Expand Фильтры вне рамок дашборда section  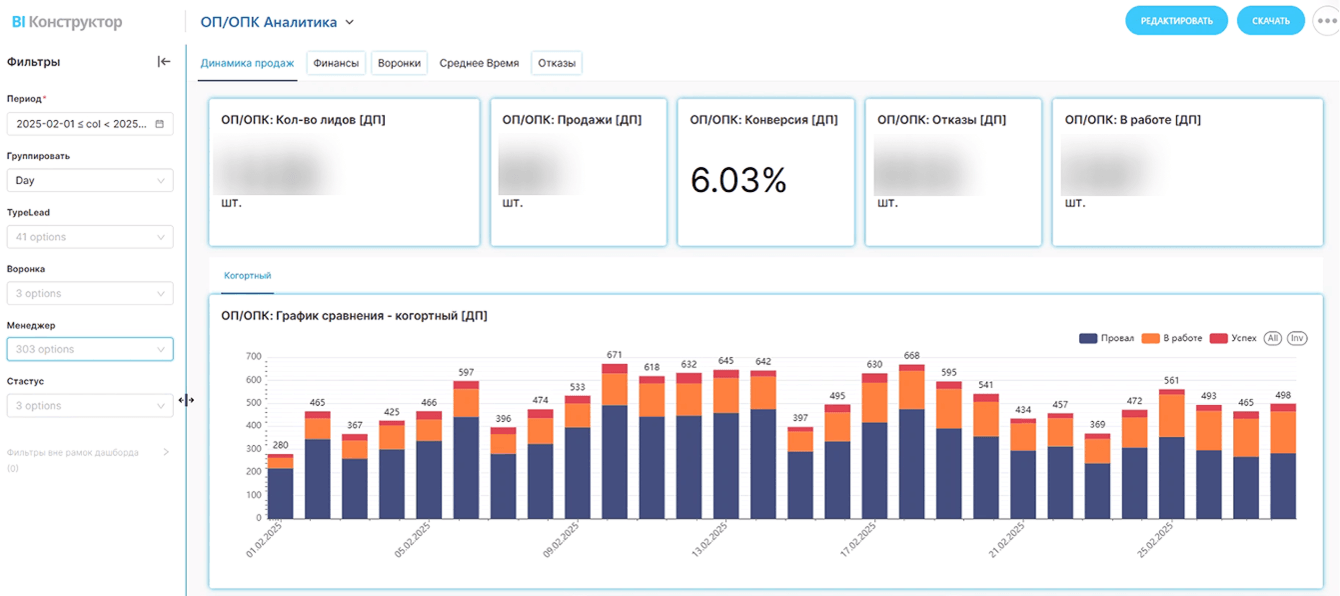pos(166,453)
